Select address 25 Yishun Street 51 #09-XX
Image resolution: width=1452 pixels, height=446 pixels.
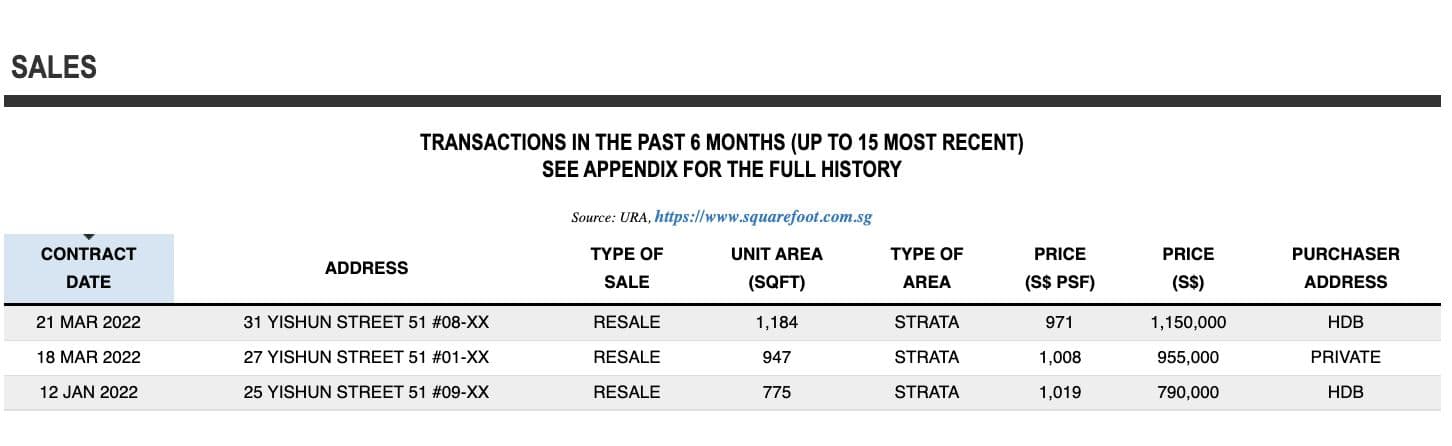point(367,392)
